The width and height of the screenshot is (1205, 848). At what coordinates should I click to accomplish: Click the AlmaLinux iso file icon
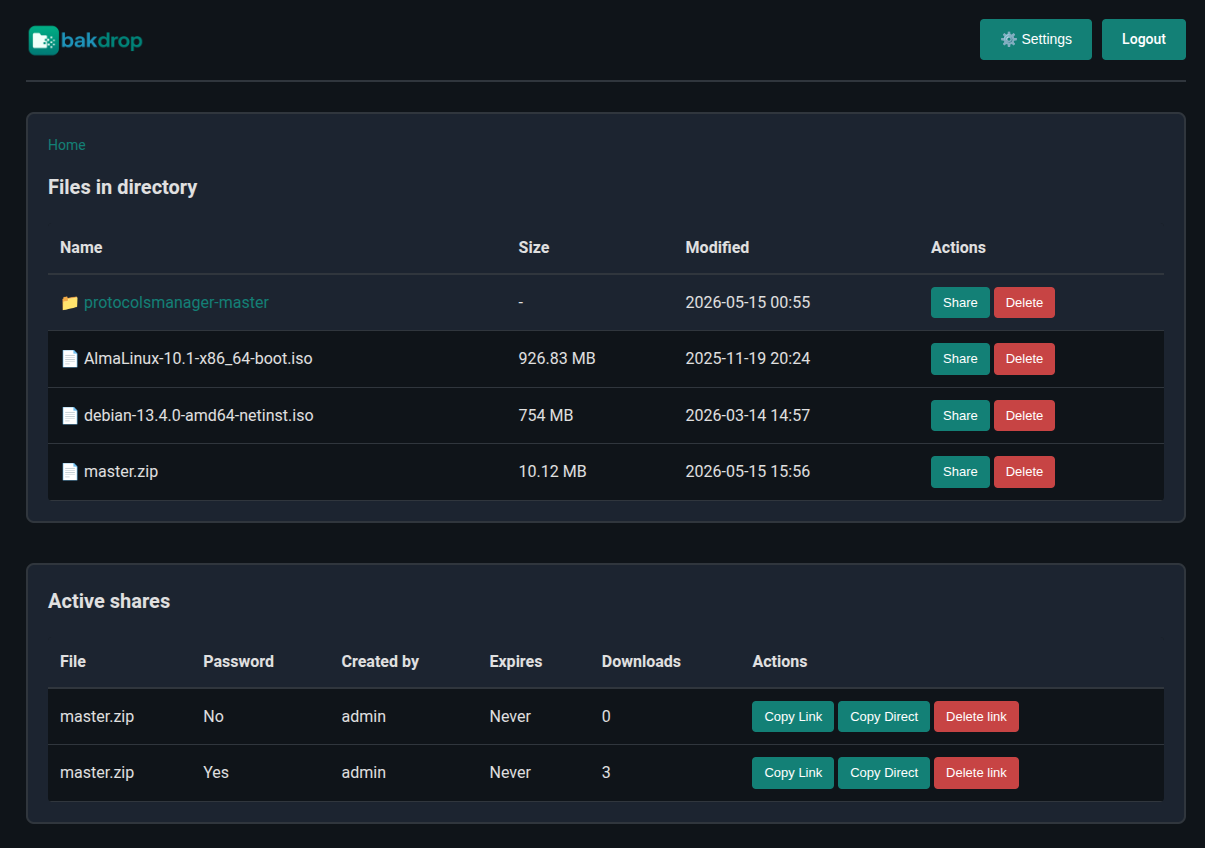[x=69, y=358]
